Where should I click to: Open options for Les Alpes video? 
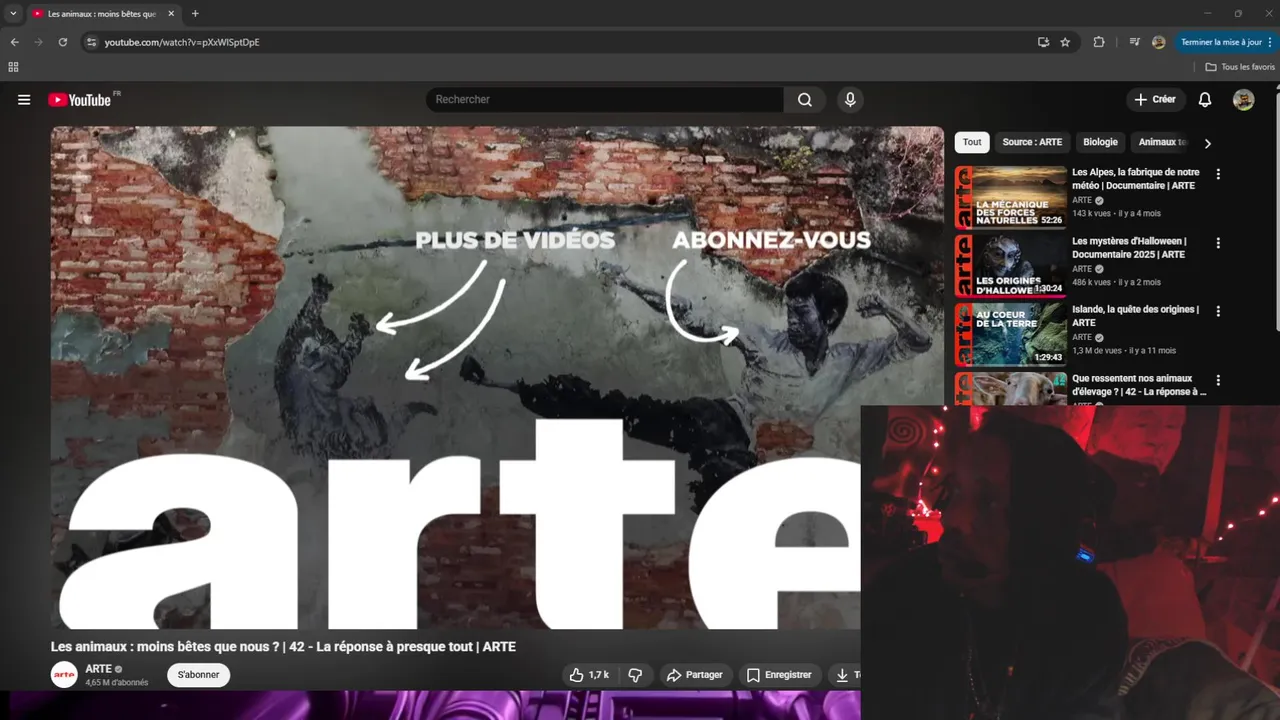(1218, 174)
